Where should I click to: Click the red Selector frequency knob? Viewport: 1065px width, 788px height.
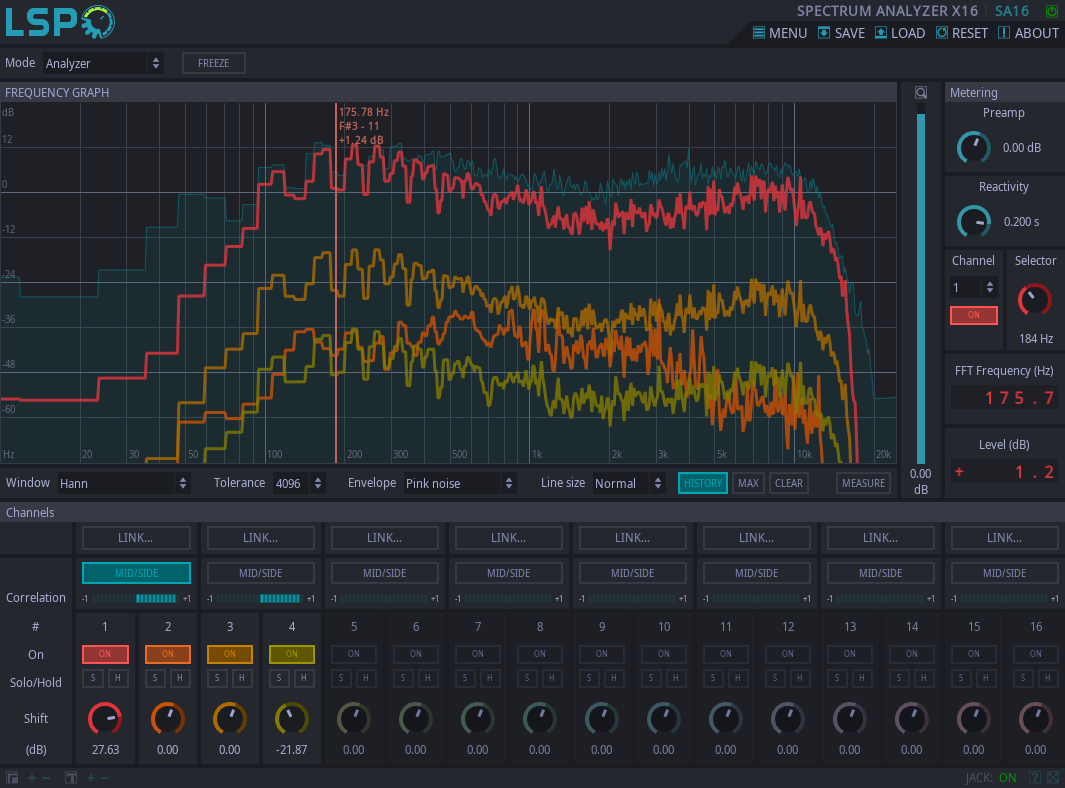[x=1034, y=300]
